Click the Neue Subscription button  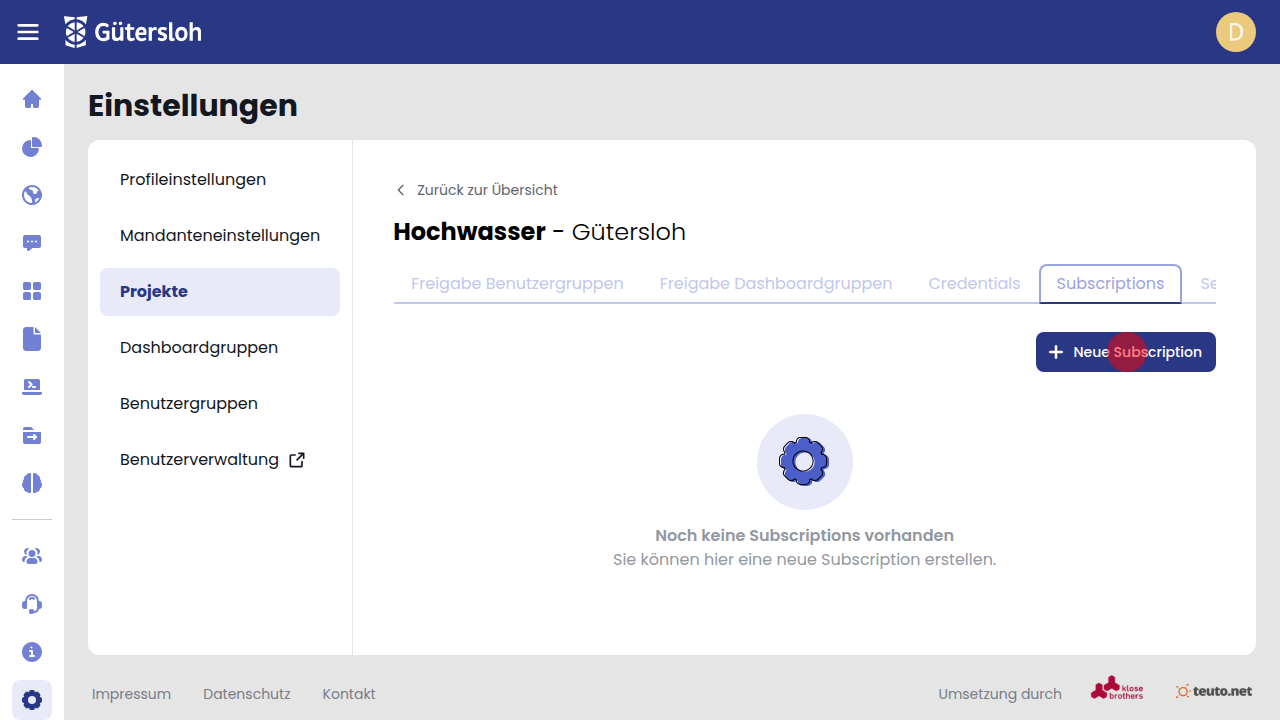point(1125,352)
